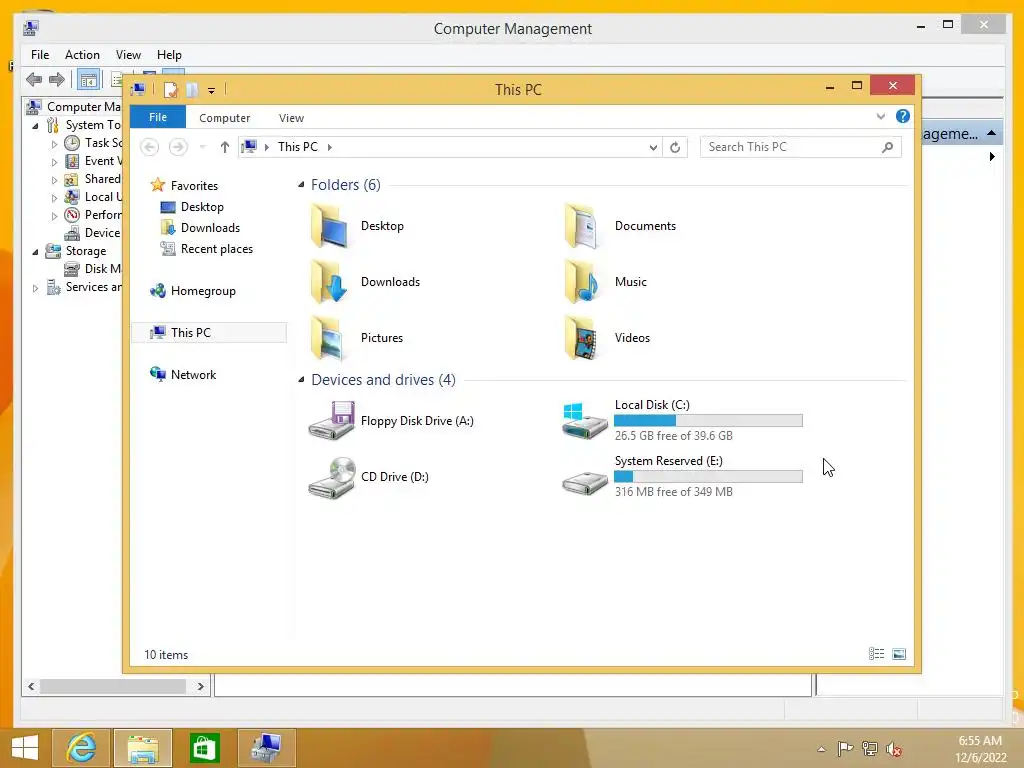Select CD Drive (D:)

369,477
